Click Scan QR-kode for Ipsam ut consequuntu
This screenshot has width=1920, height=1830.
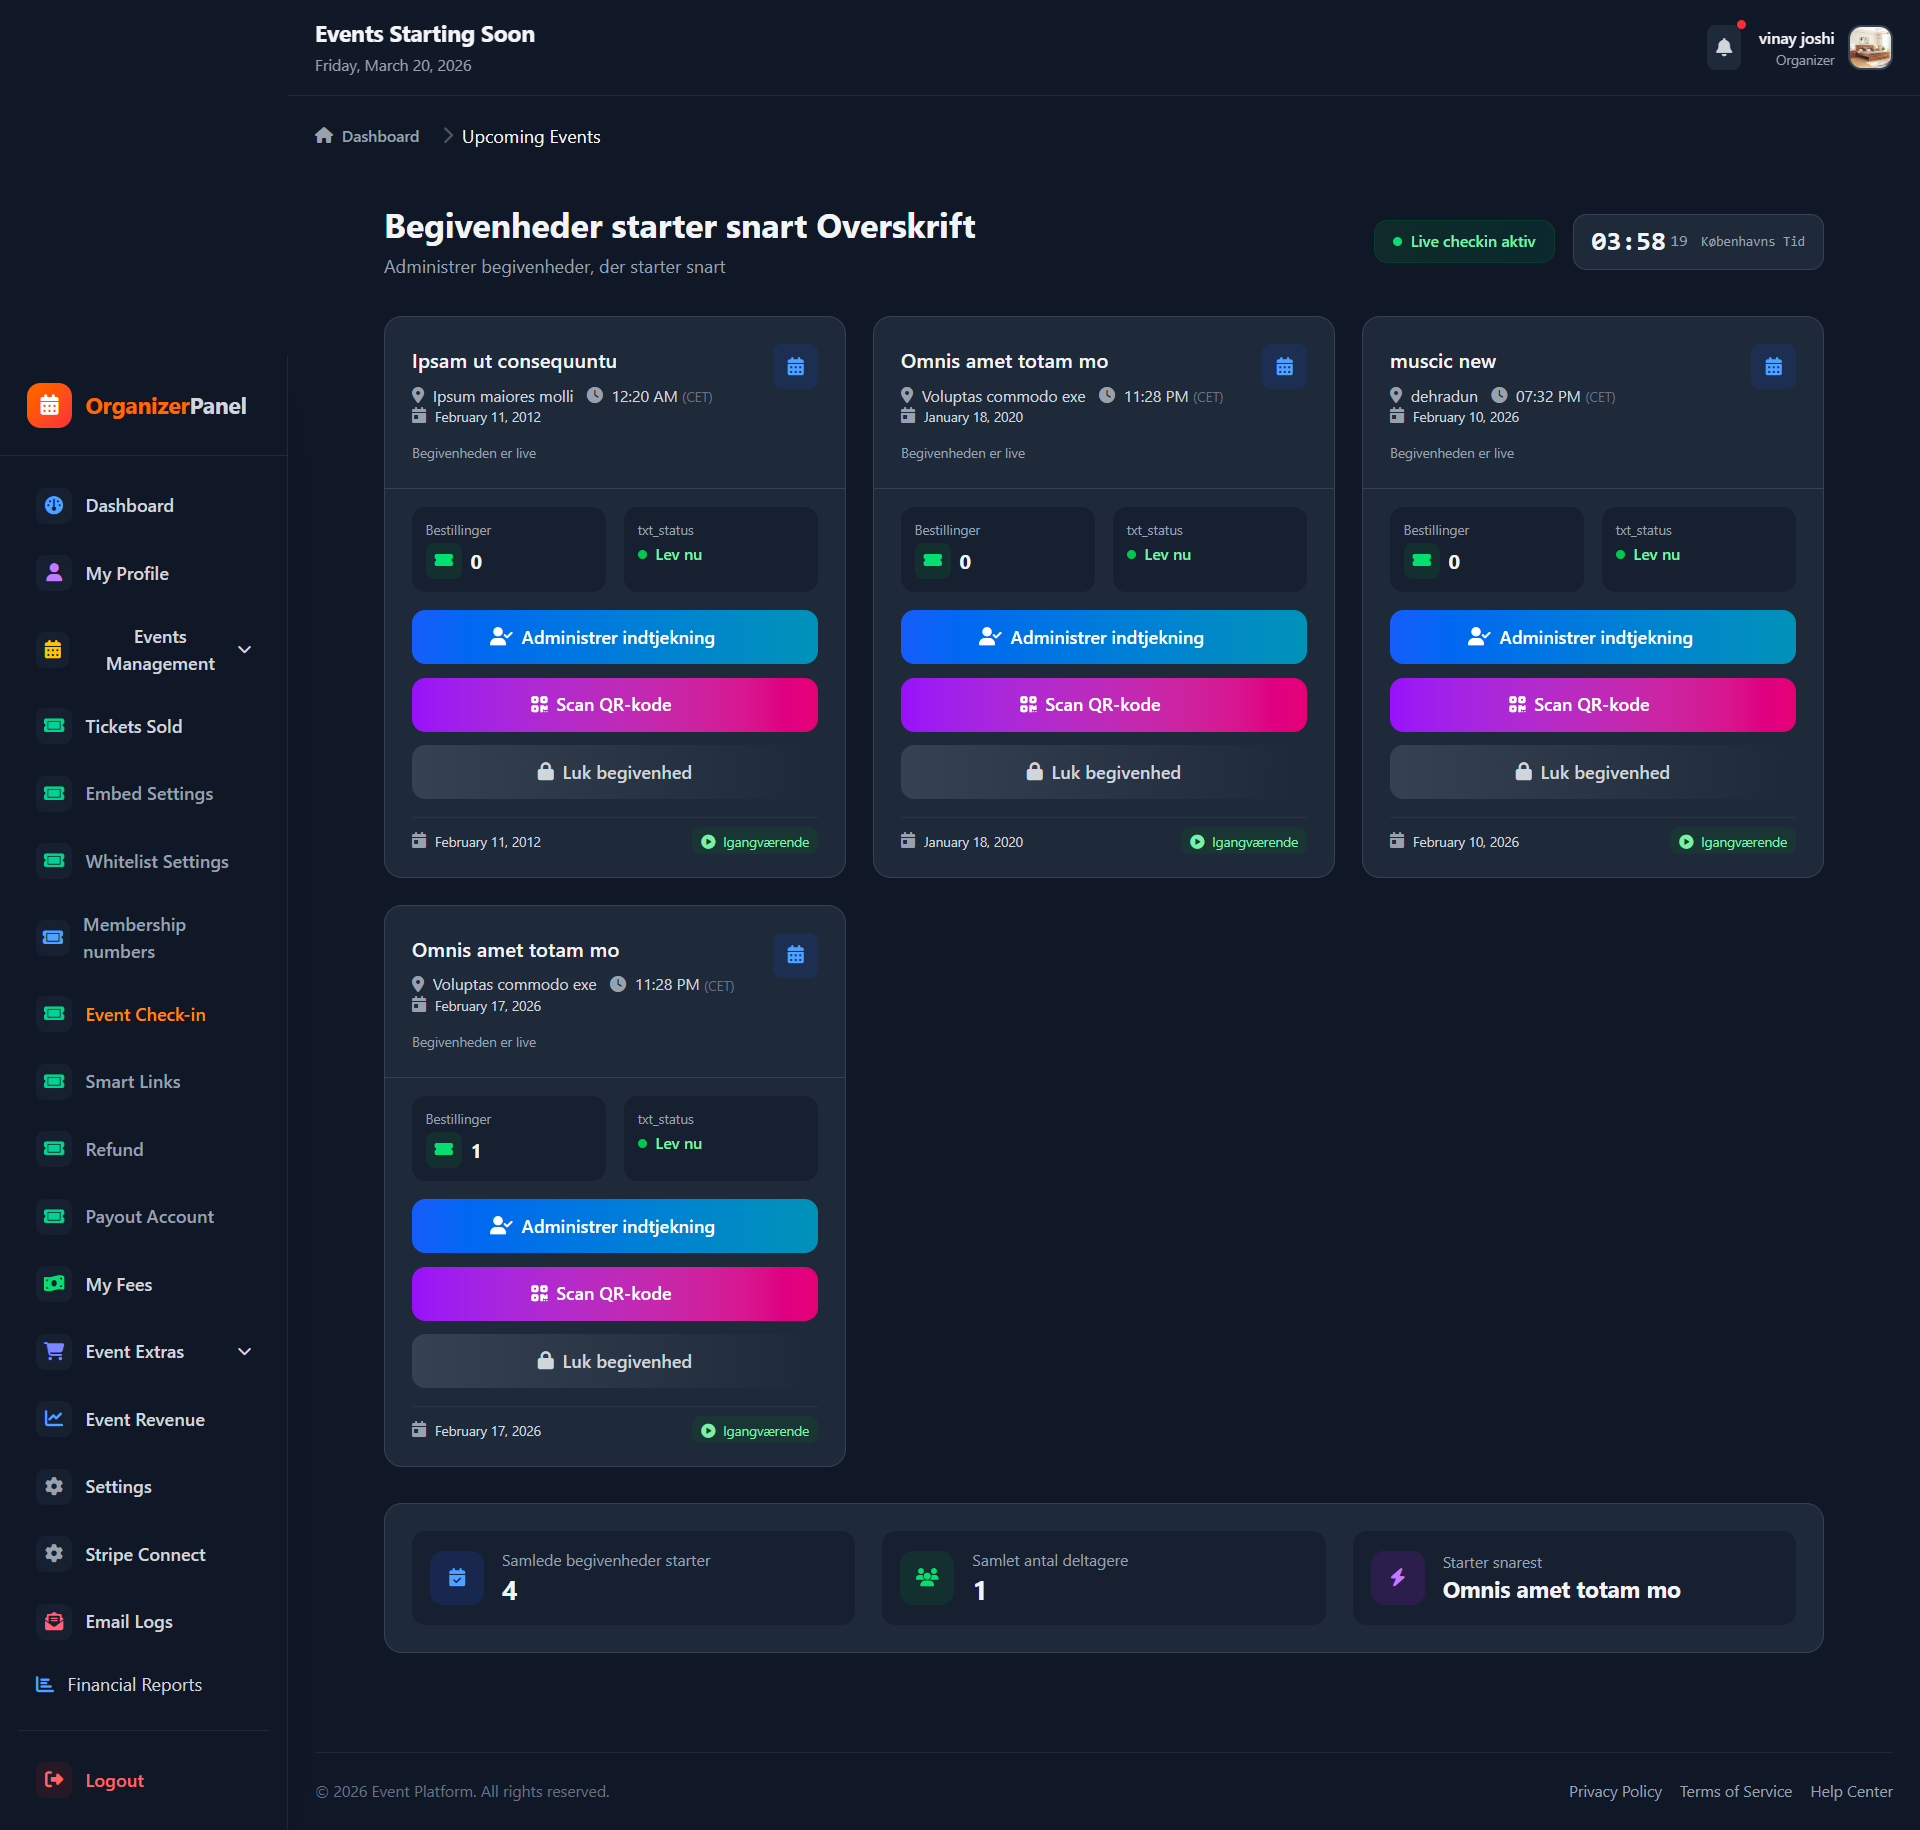click(615, 705)
